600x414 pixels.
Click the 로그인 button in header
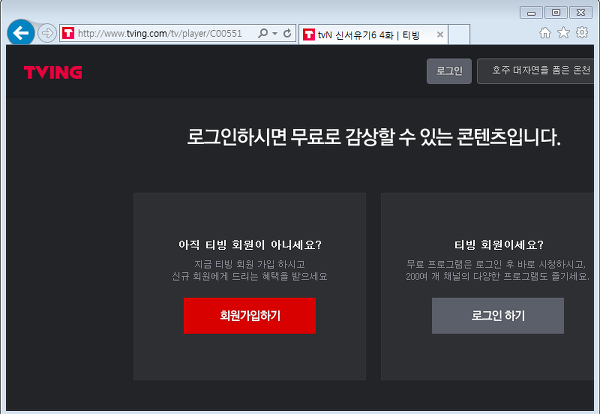click(x=449, y=71)
